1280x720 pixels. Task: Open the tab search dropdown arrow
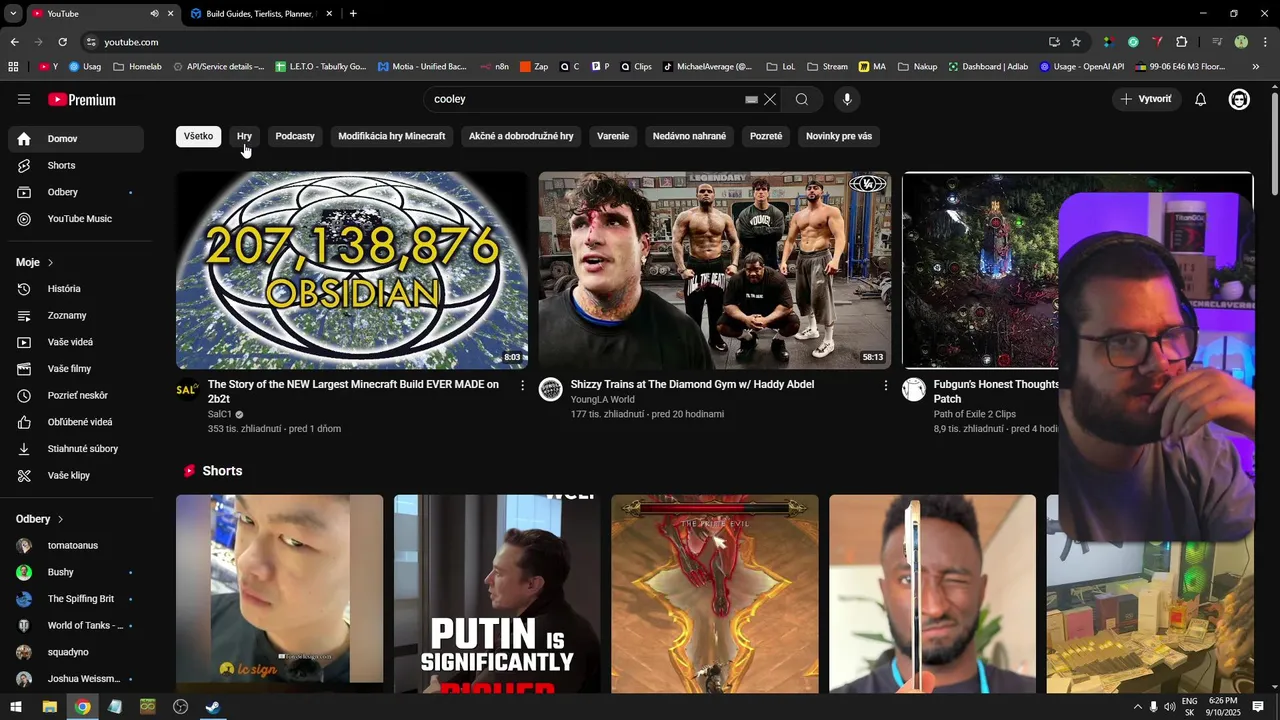click(13, 14)
